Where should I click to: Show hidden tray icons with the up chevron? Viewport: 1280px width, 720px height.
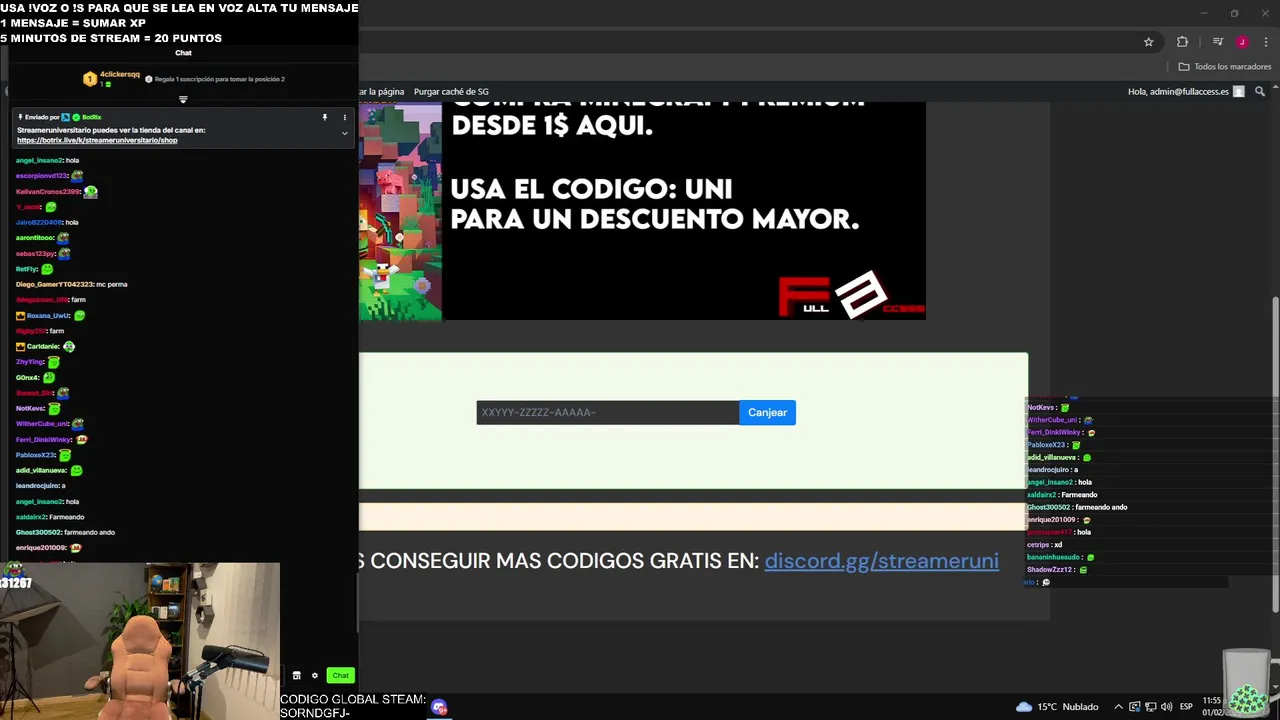(x=1118, y=707)
